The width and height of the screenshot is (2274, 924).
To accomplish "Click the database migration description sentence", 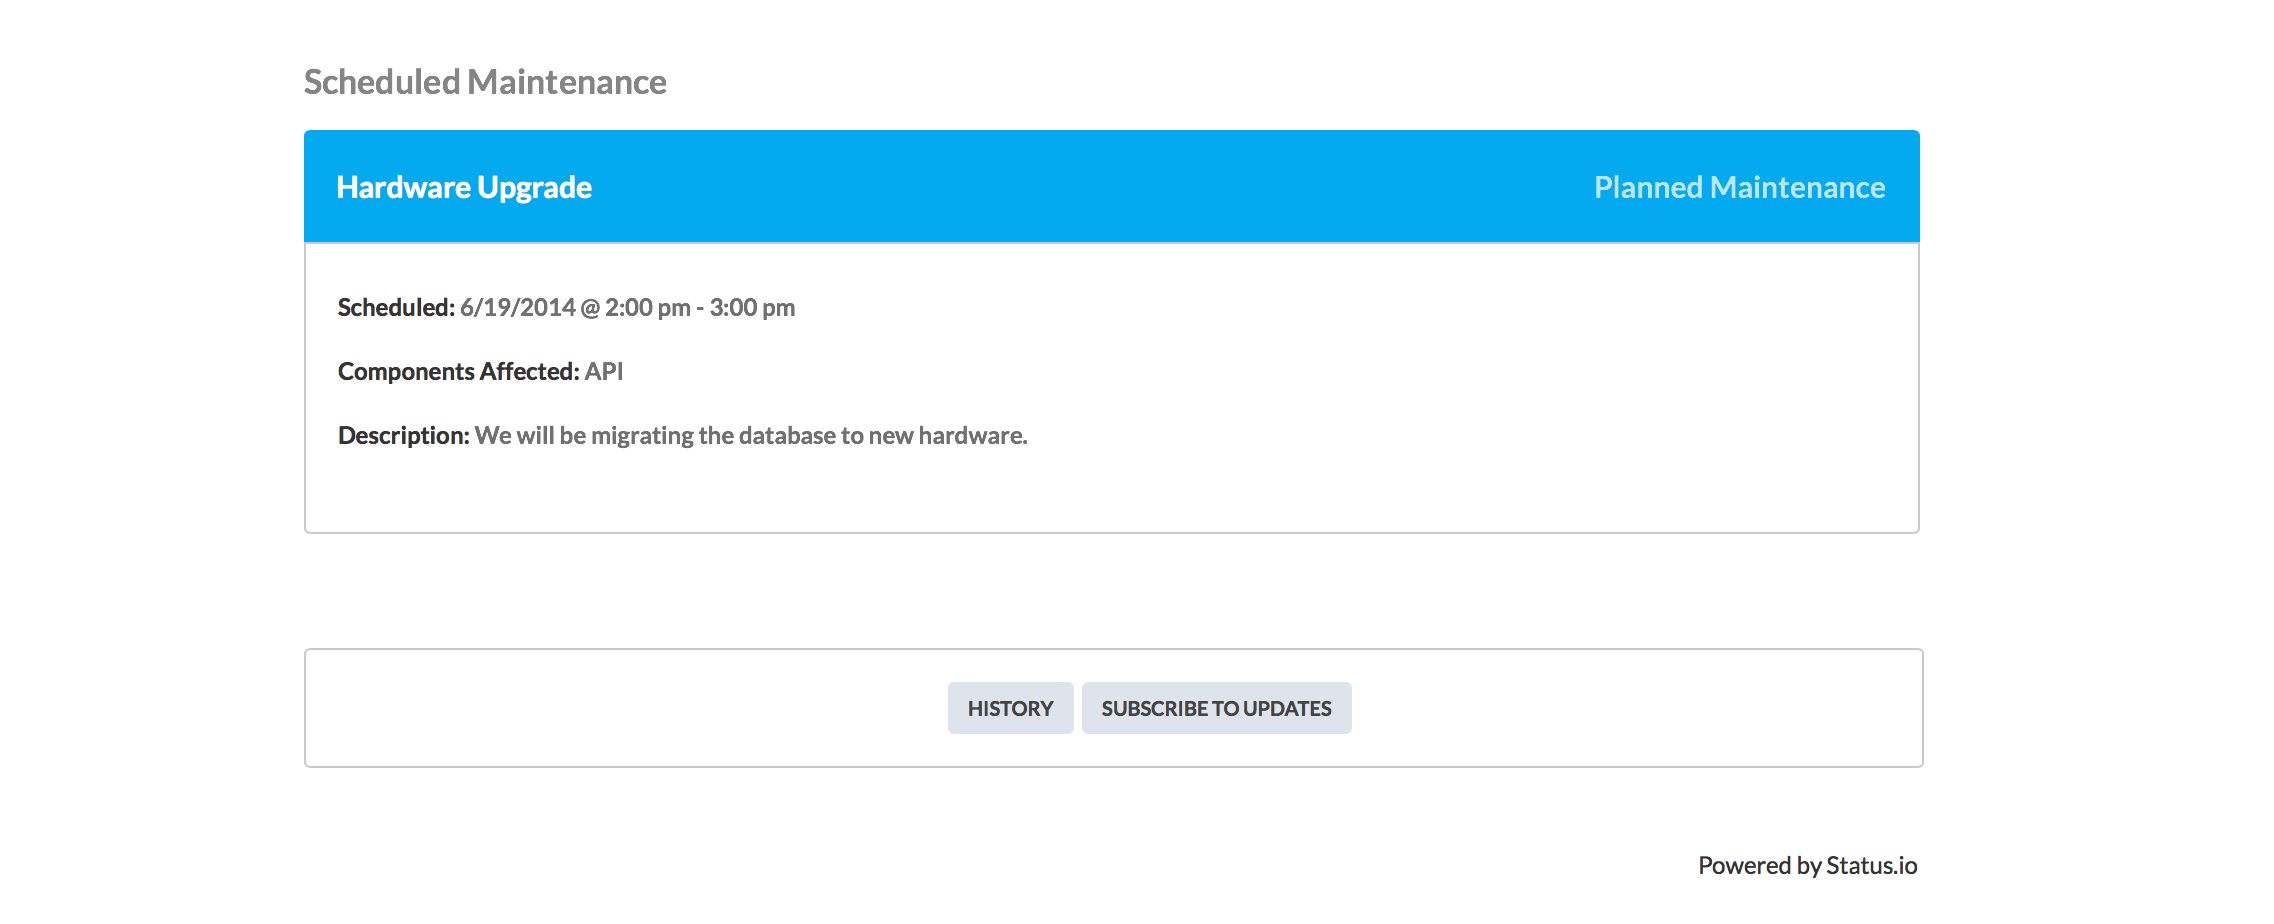I will [751, 435].
